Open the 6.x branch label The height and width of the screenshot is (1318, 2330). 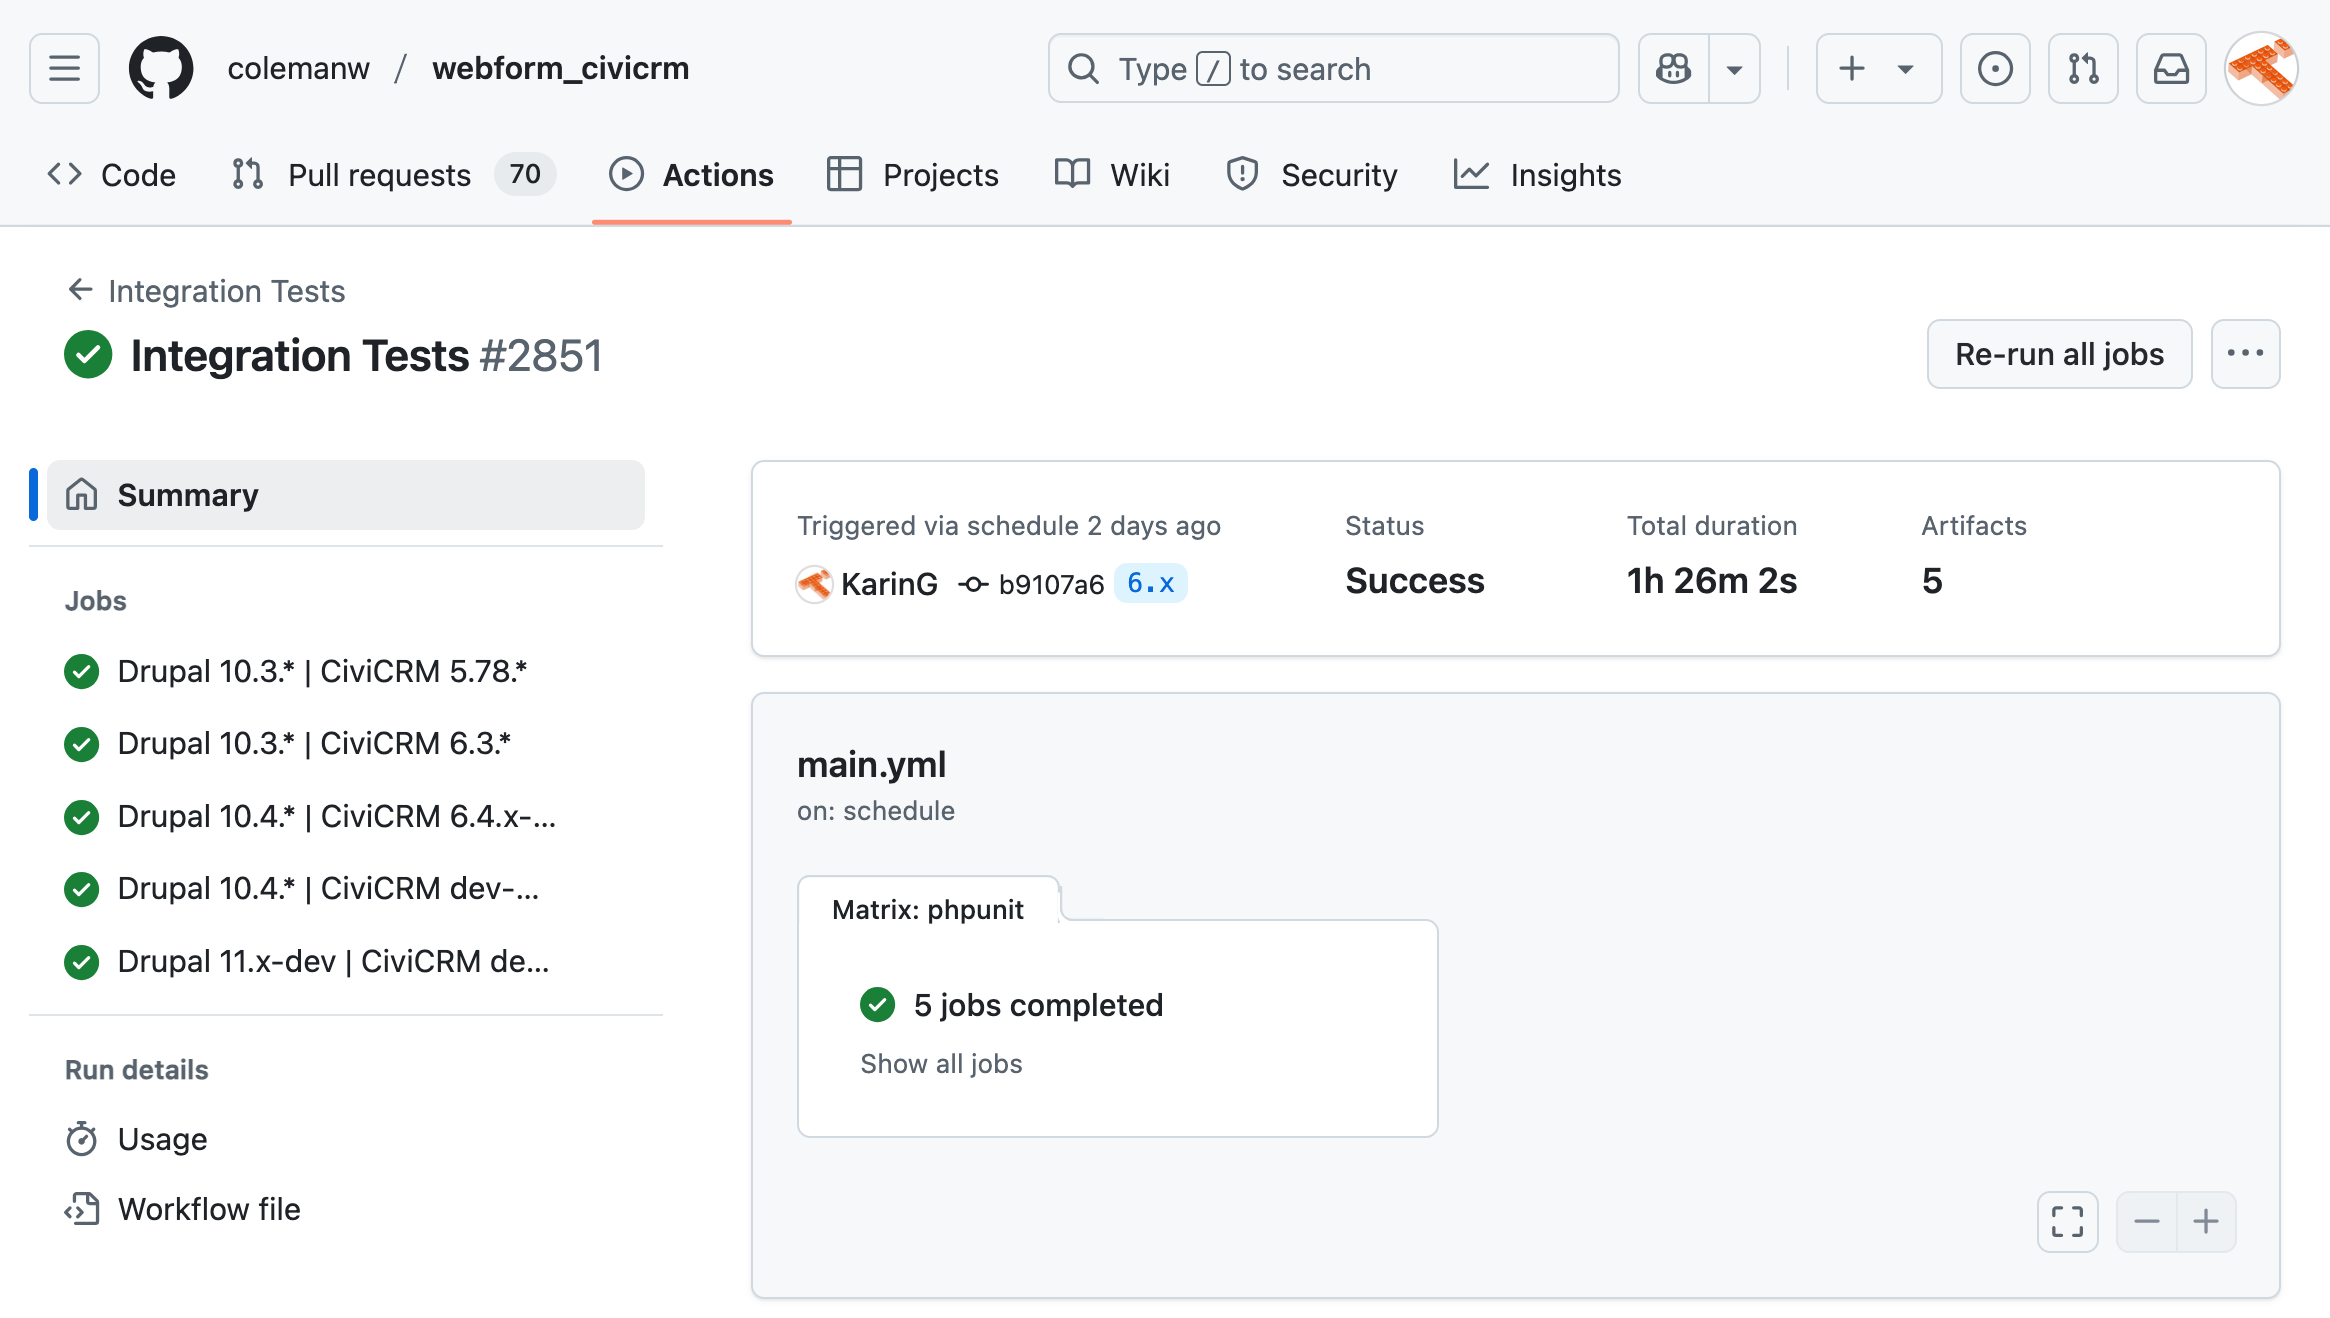pos(1150,583)
